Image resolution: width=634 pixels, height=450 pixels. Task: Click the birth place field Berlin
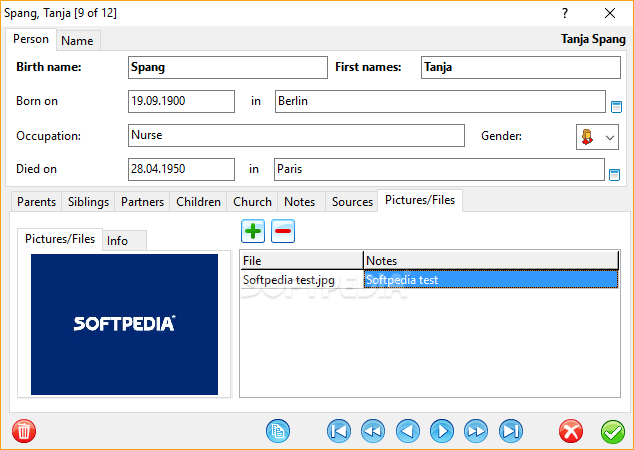[440, 101]
